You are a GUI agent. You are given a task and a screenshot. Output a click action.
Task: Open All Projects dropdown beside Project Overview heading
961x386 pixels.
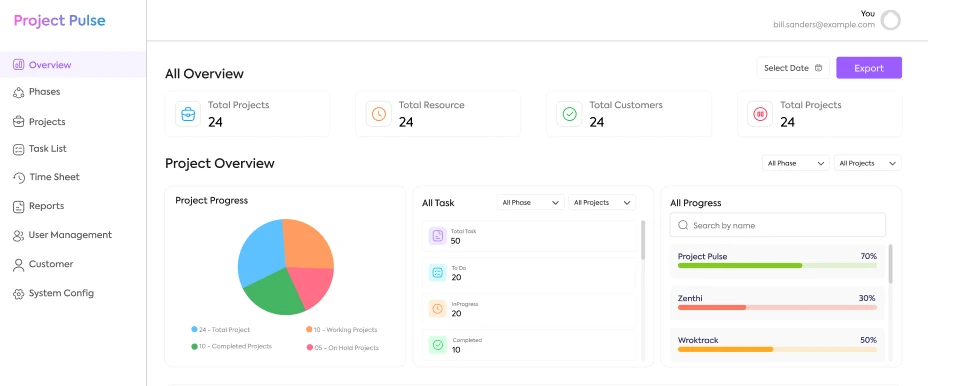(x=867, y=163)
